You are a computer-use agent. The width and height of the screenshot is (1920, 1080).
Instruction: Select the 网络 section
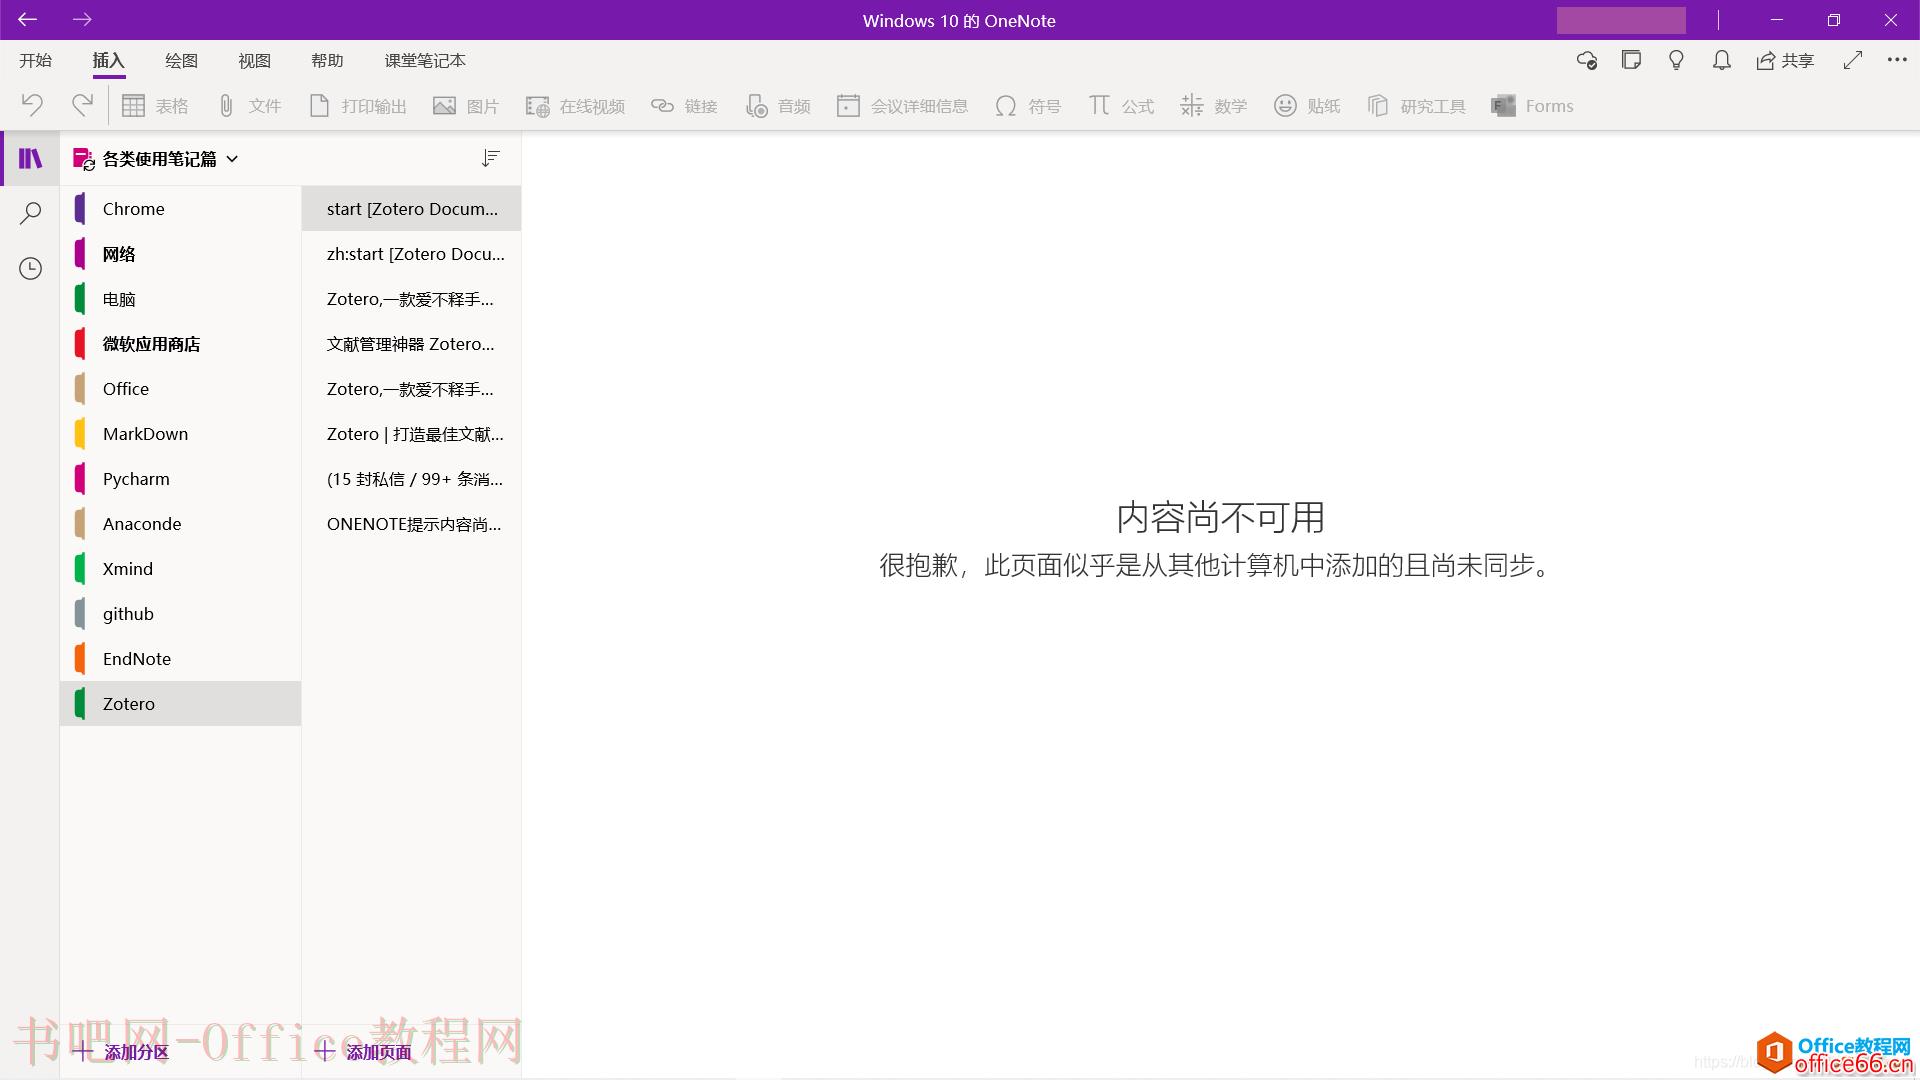pyautogui.click(x=181, y=254)
